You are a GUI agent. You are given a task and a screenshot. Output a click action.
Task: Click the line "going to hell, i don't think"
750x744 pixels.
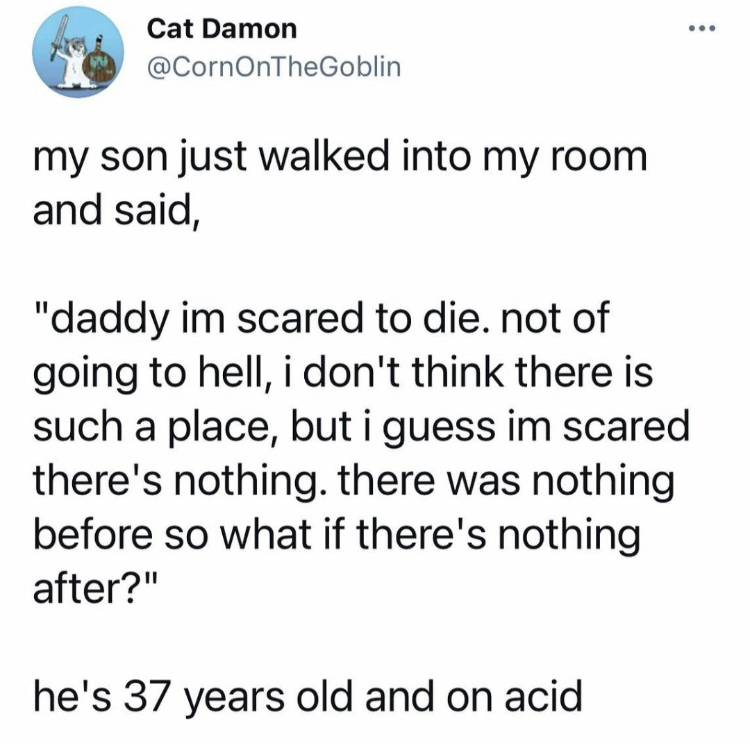[x=343, y=376]
